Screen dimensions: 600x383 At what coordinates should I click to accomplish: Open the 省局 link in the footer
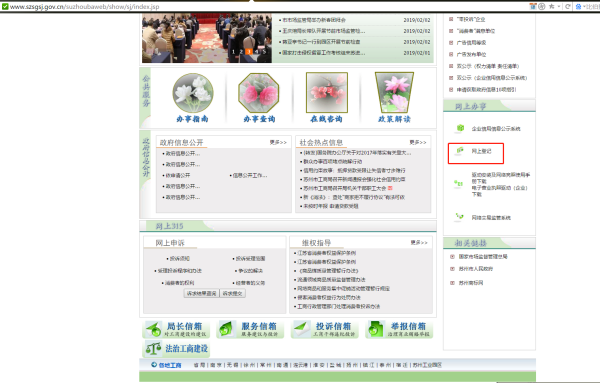(x=199, y=365)
